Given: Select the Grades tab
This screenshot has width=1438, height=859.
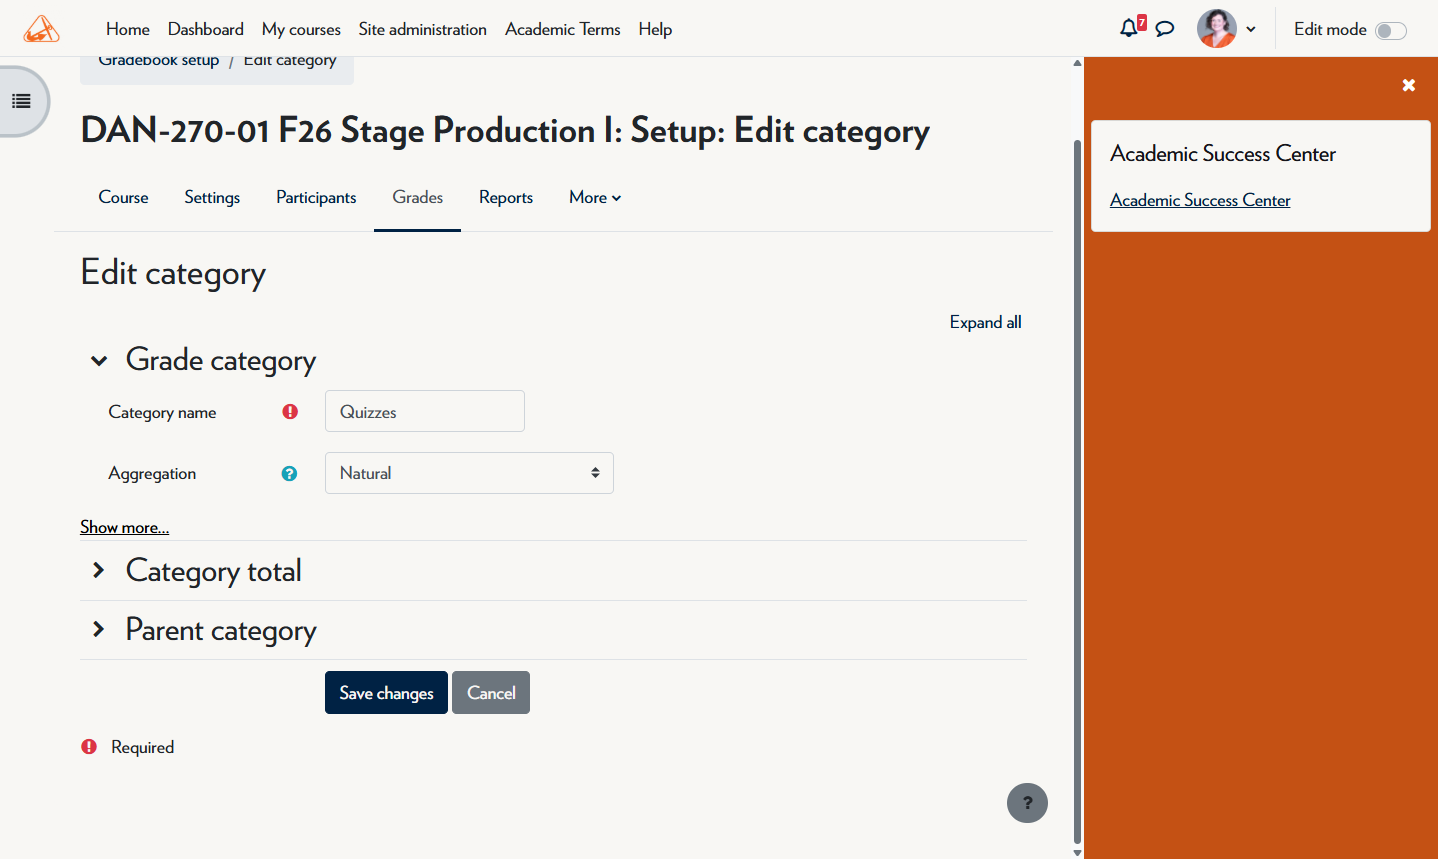Looking at the screenshot, I should tap(418, 197).
